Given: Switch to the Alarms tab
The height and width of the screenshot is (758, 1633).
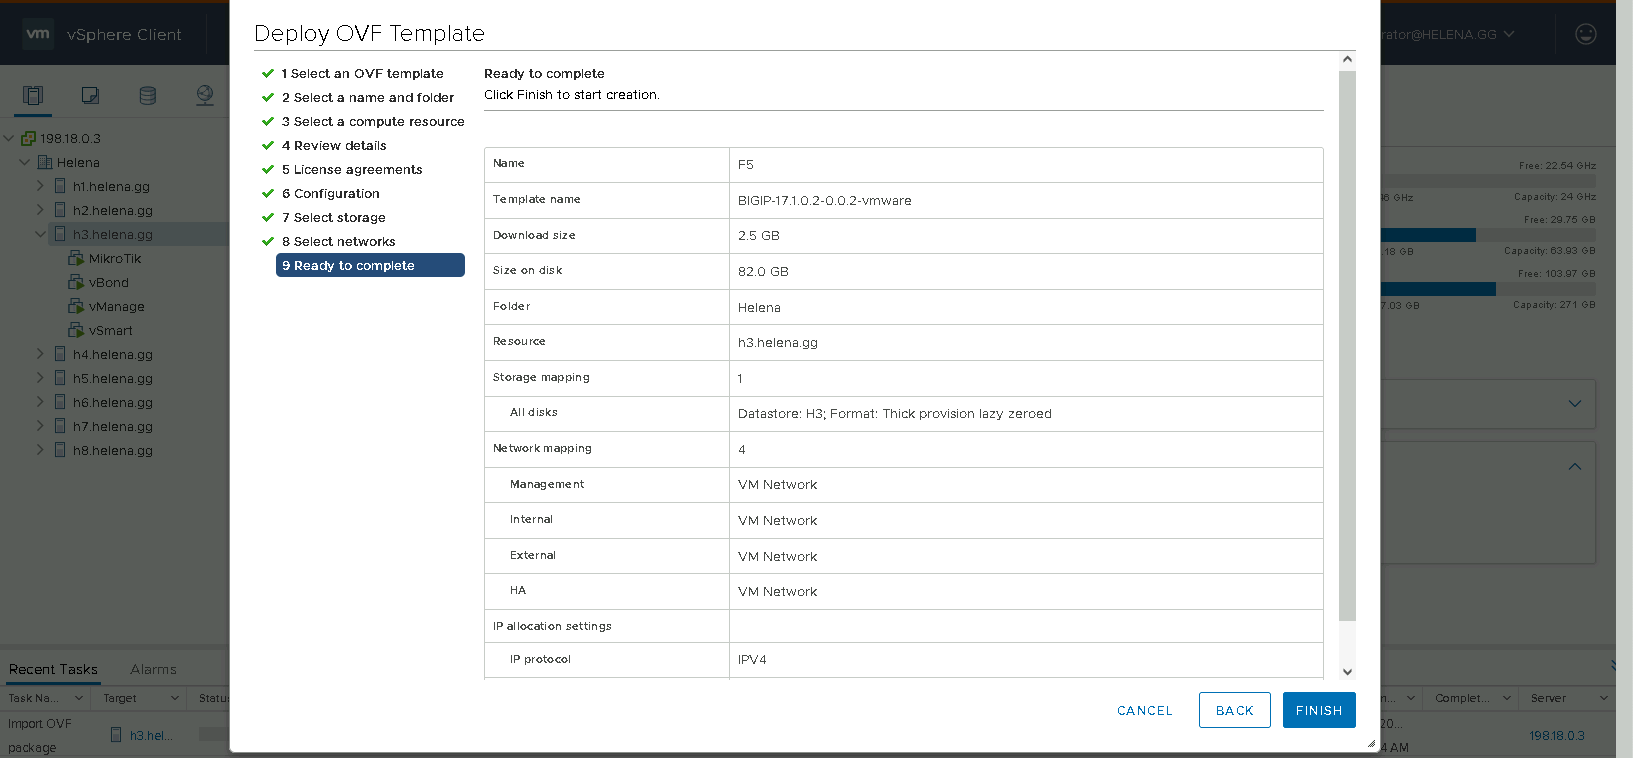Looking at the screenshot, I should [x=153, y=669].
